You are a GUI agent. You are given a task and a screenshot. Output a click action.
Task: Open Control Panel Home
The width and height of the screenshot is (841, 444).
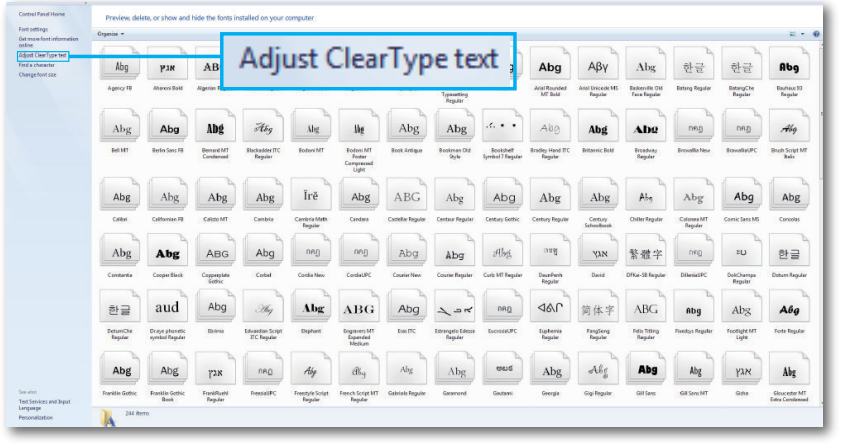[x=41, y=14]
